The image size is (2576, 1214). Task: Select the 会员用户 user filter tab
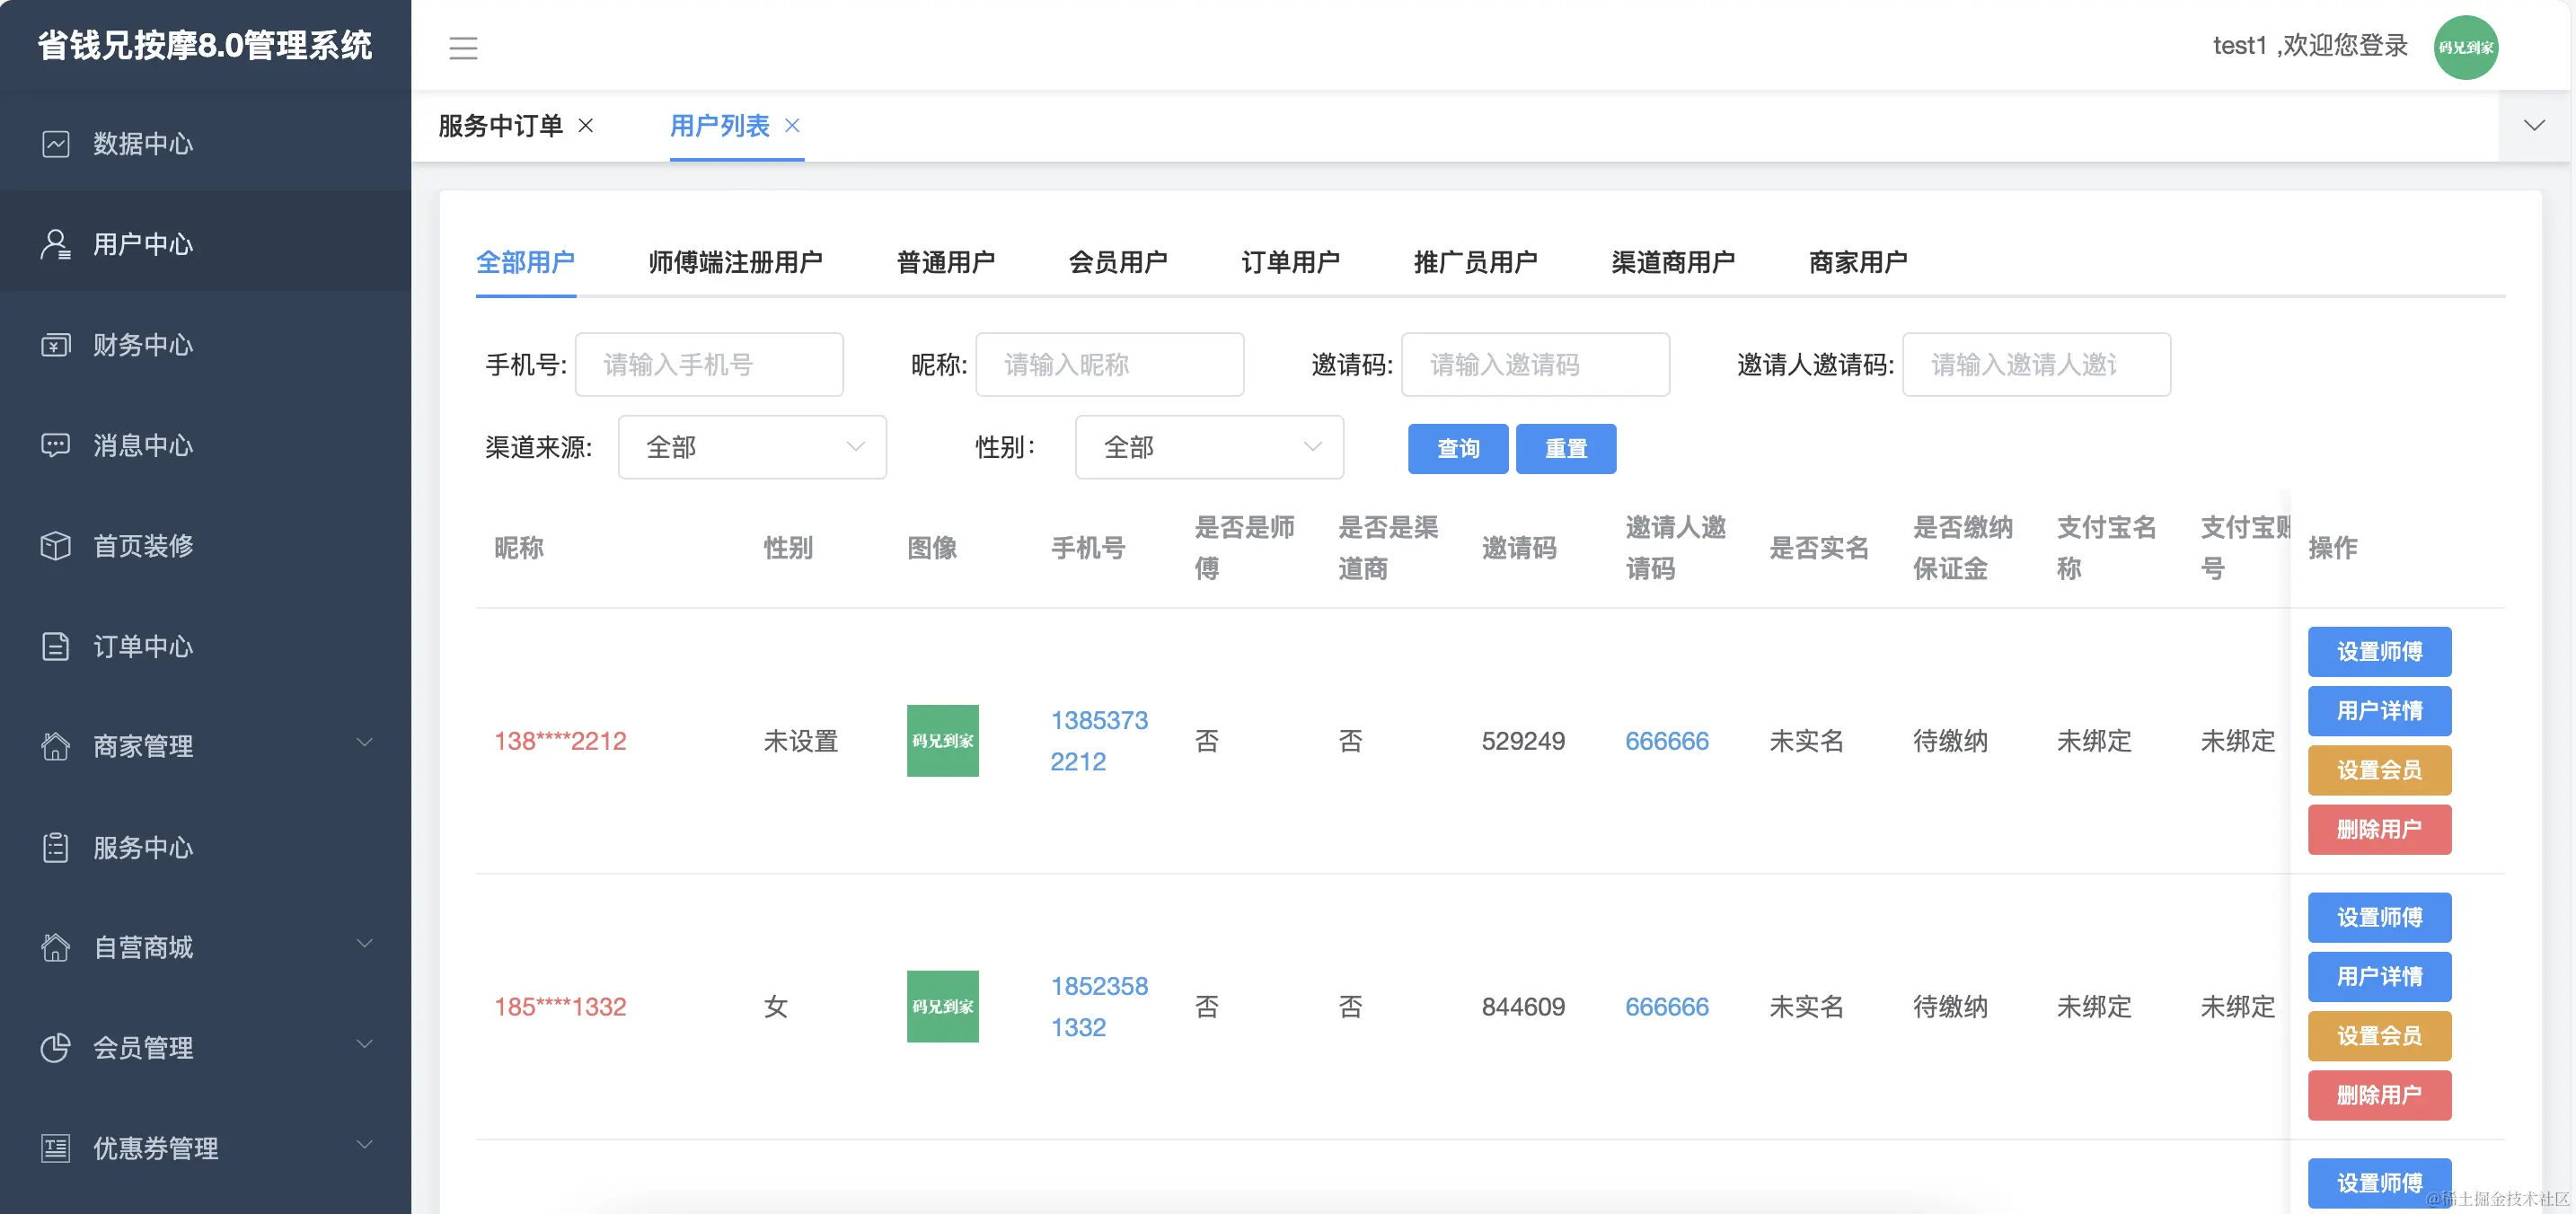click(1117, 262)
